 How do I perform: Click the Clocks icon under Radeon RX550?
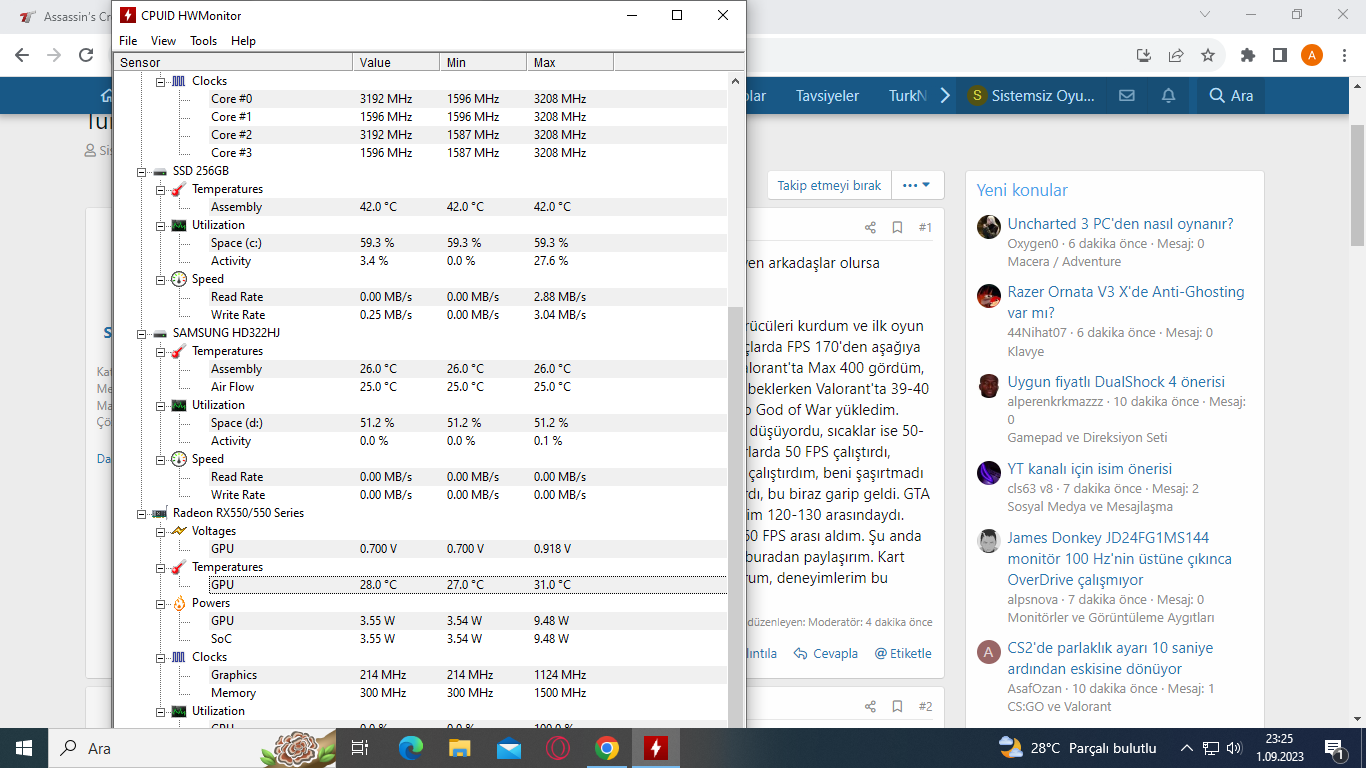coord(178,657)
